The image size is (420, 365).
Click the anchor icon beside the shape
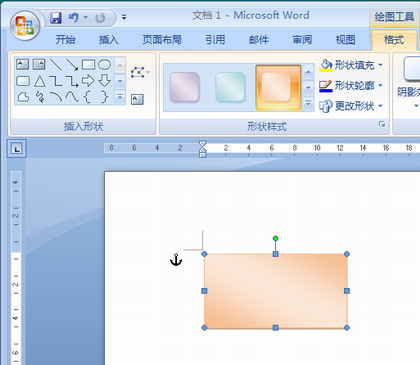click(x=176, y=259)
